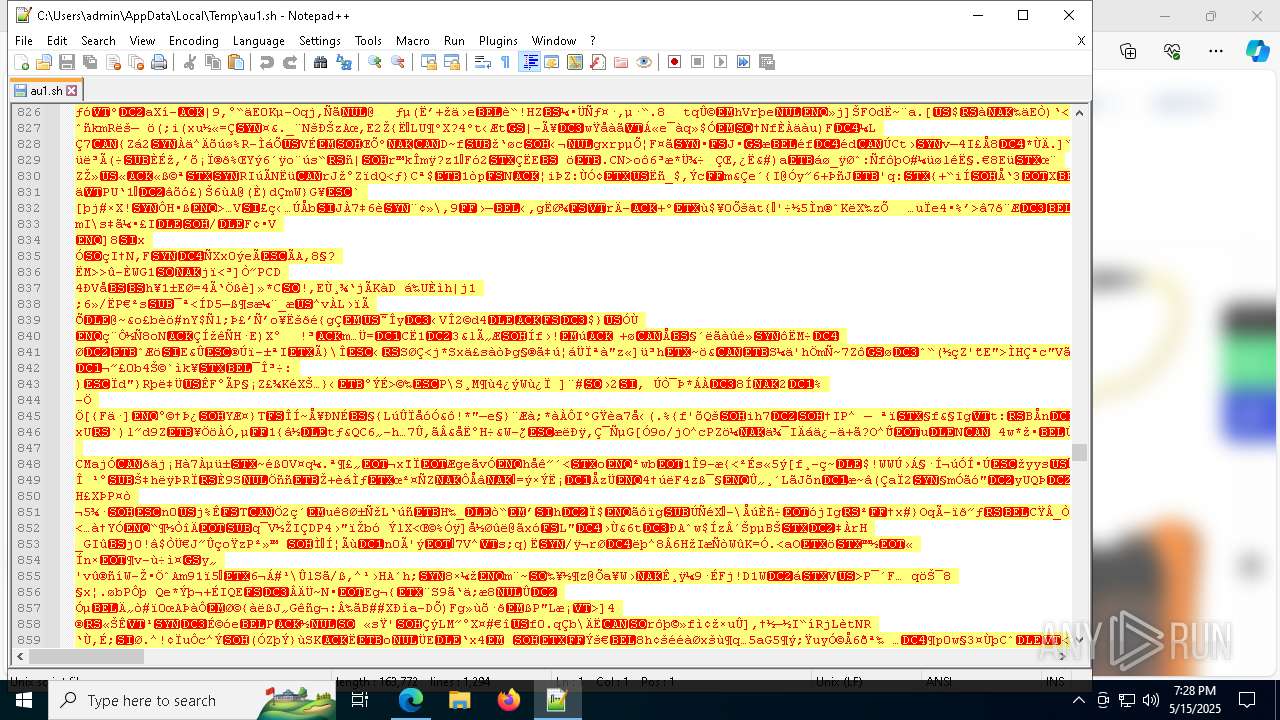
Task: Click the Copy toolbar icon
Action: (213, 62)
